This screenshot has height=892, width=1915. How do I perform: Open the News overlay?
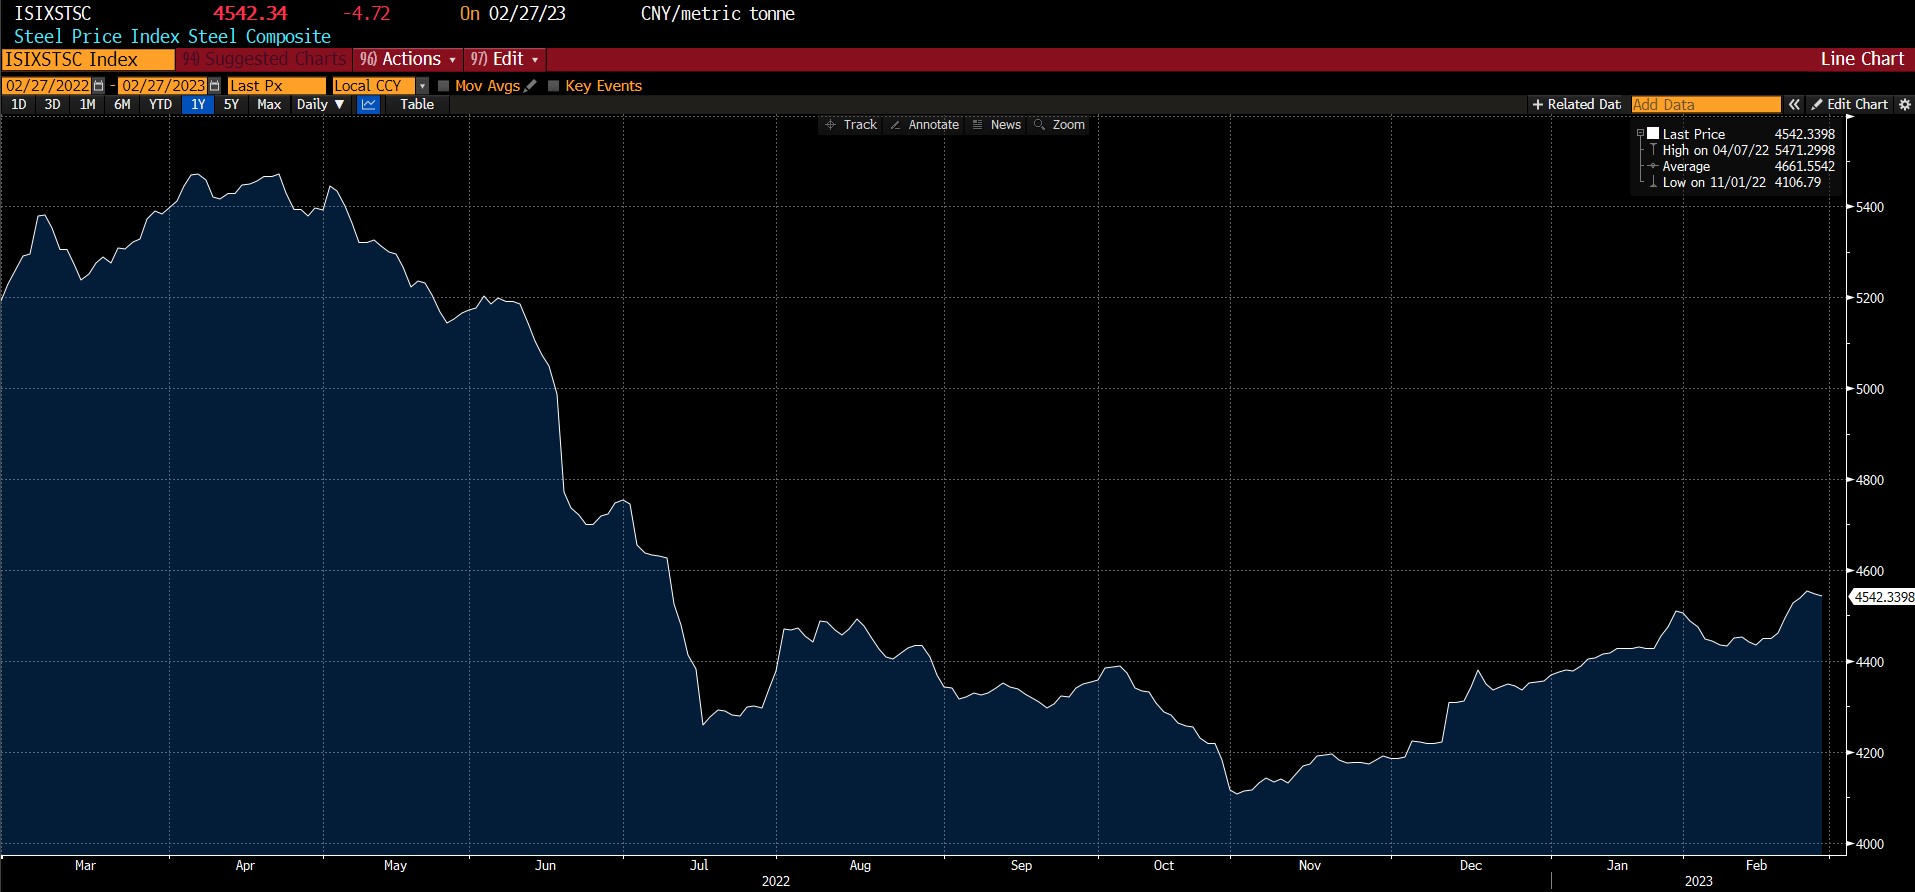(997, 125)
